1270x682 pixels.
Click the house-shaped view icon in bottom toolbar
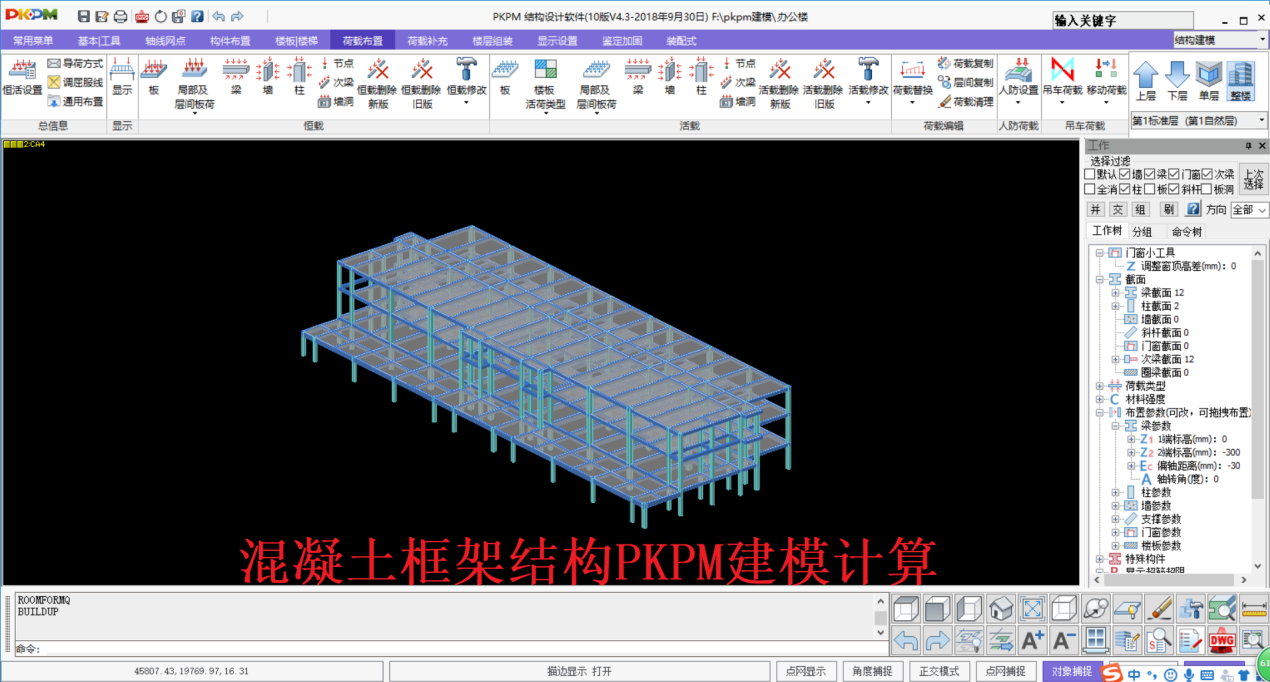(x=1001, y=607)
